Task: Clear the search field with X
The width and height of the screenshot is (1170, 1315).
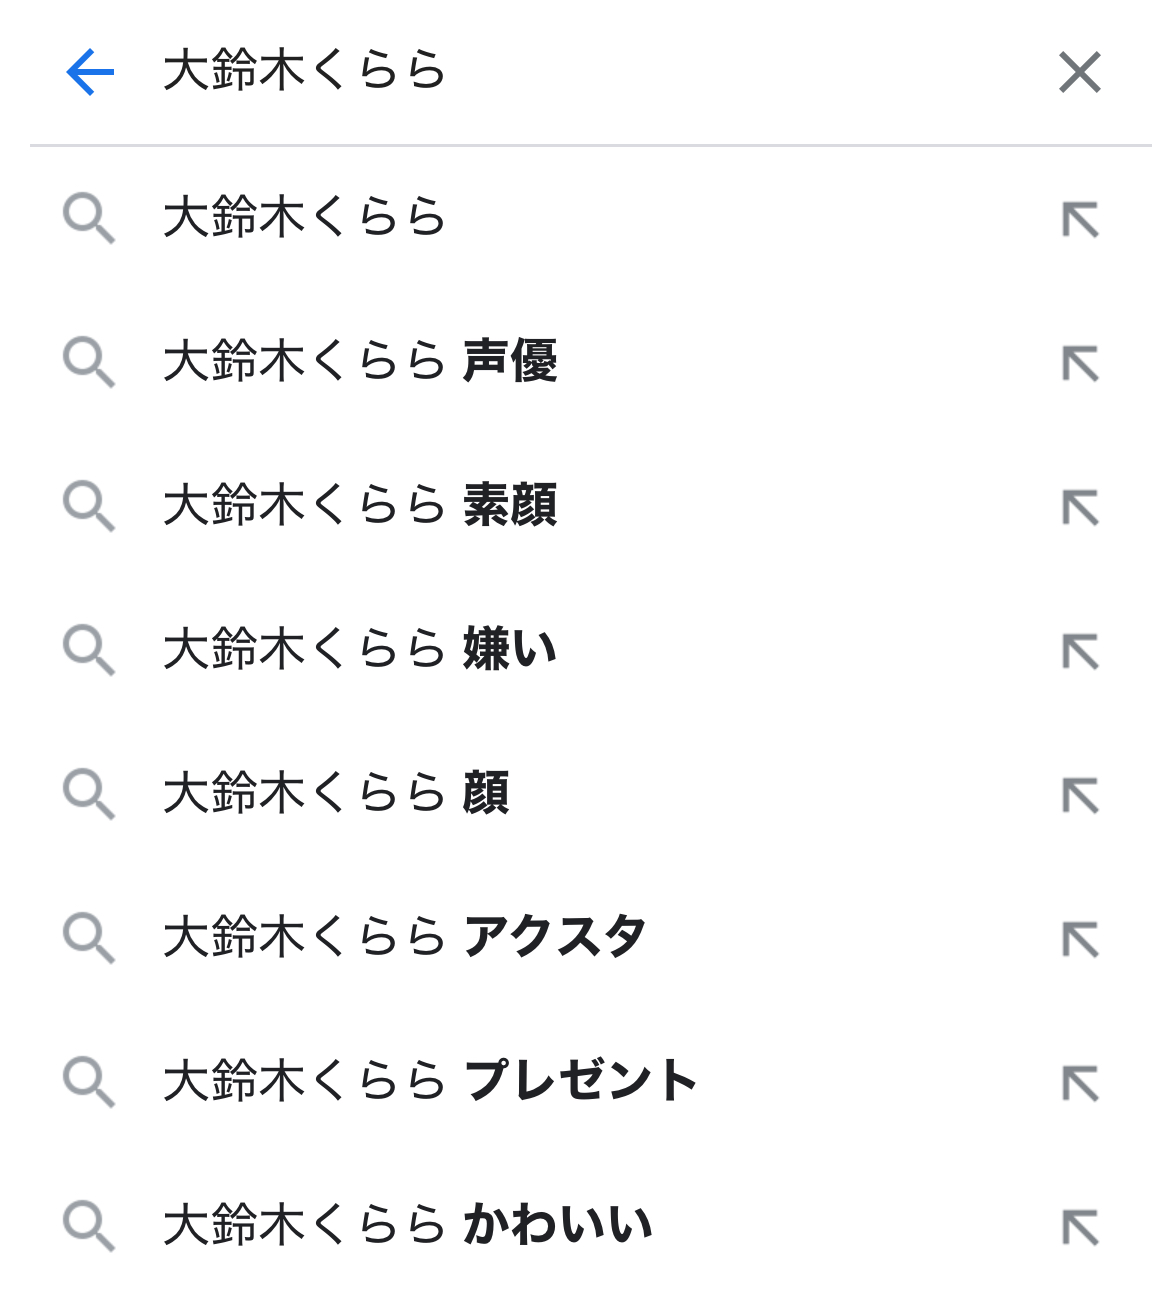Action: coord(1079,72)
